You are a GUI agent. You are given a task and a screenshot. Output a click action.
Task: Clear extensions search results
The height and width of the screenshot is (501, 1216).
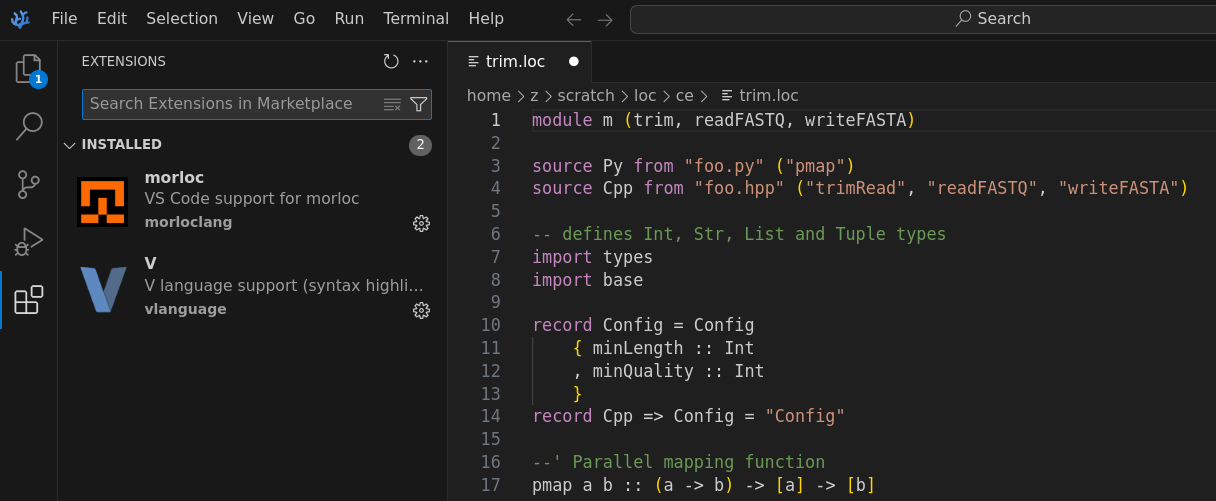click(x=392, y=104)
